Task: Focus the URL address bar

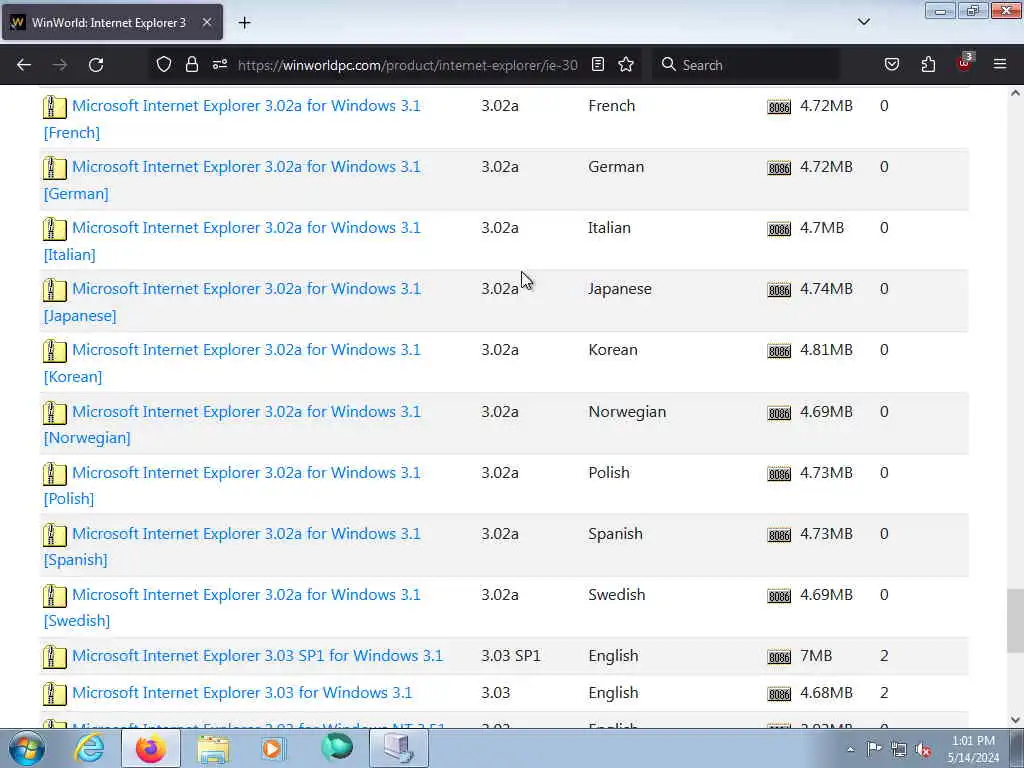Action: pyautogui.click(x=407, y=65)
